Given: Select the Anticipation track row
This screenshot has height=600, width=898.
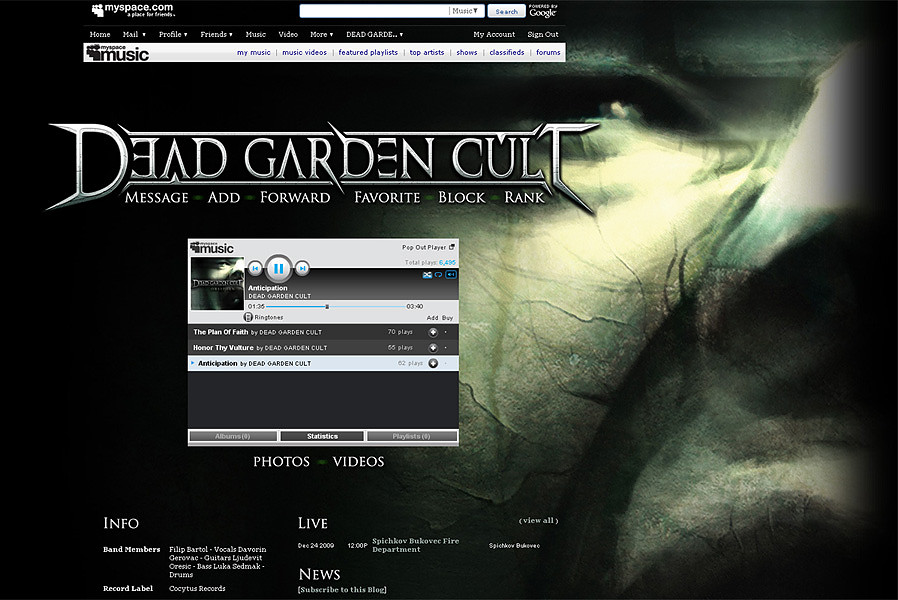Looking at the screenshot, I should (x=323, y=364).
